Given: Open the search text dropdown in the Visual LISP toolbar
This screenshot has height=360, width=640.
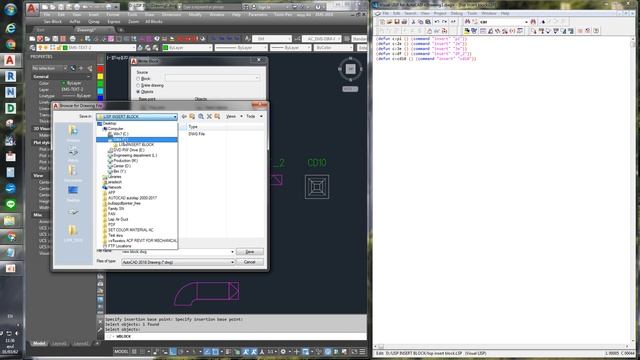Looking at the screenshot, I should (x=526, y=22).
